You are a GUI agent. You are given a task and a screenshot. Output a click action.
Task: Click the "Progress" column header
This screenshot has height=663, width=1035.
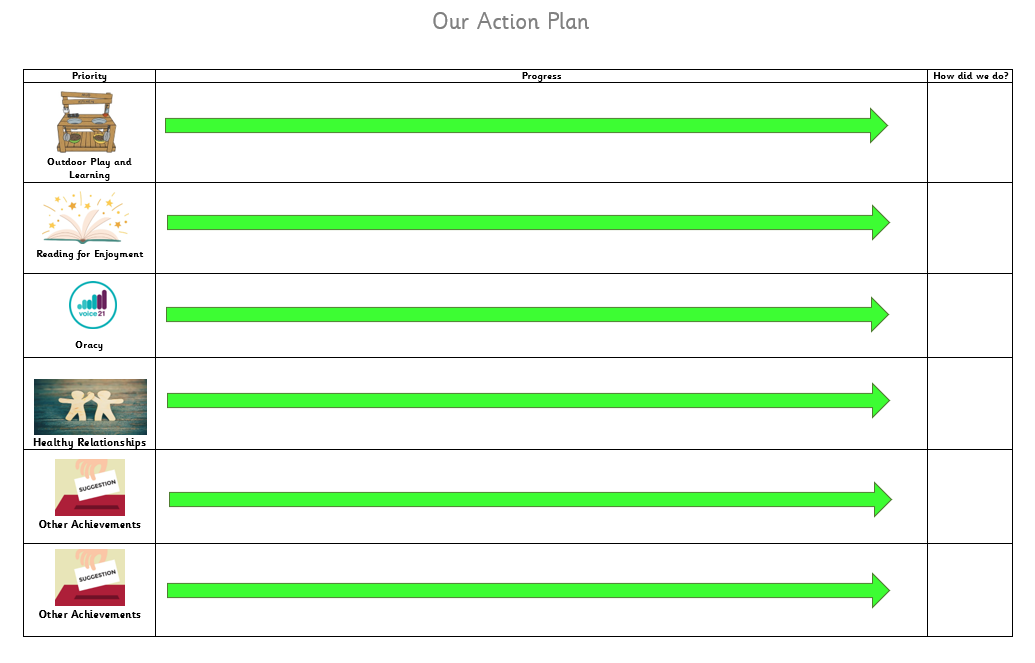pos(541,76)
